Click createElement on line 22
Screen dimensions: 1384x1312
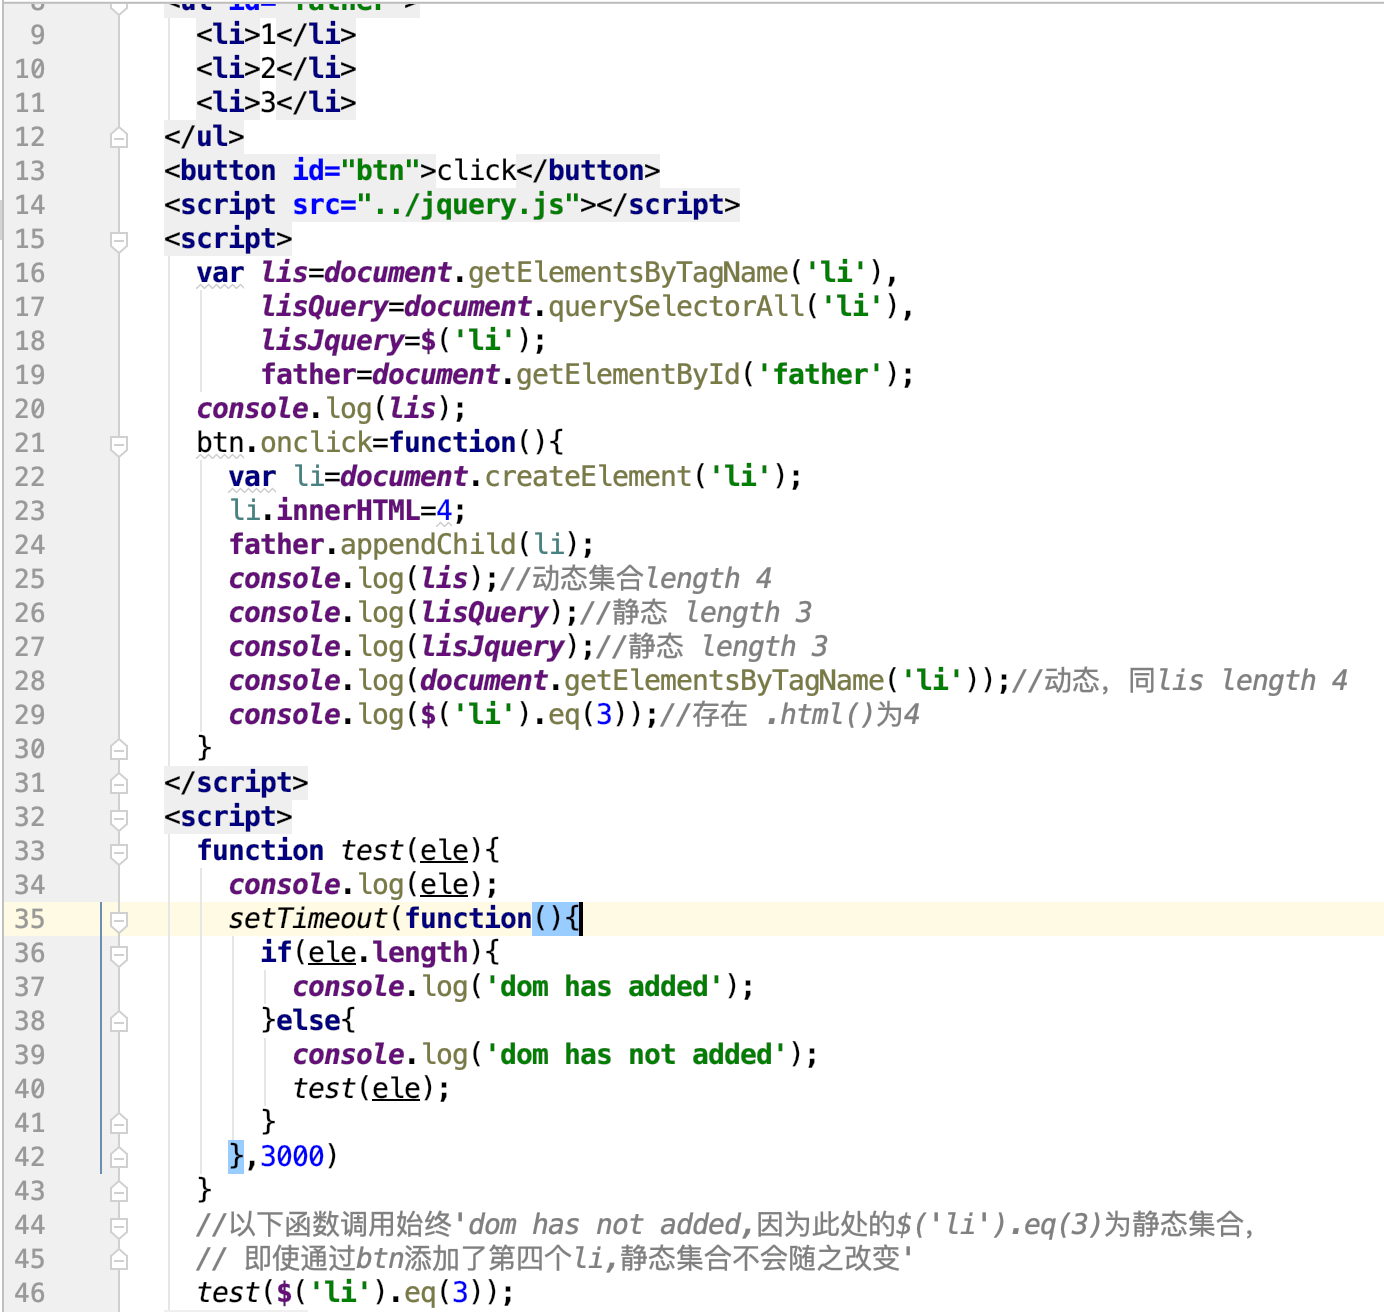tap(588, 477)
